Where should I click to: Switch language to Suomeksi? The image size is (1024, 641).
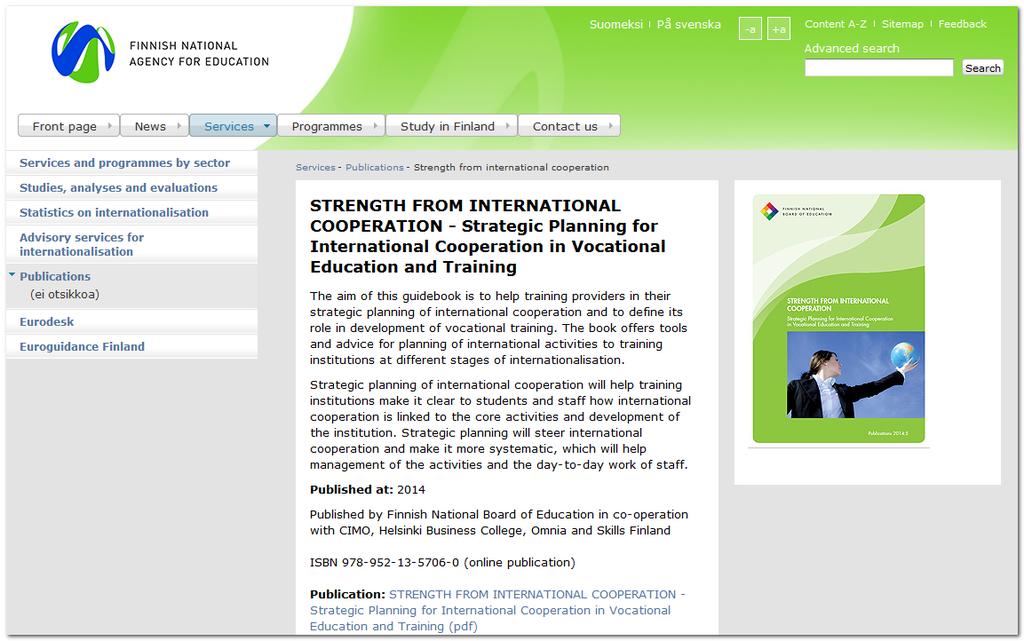pyautogui.click(x=616, y=24)
